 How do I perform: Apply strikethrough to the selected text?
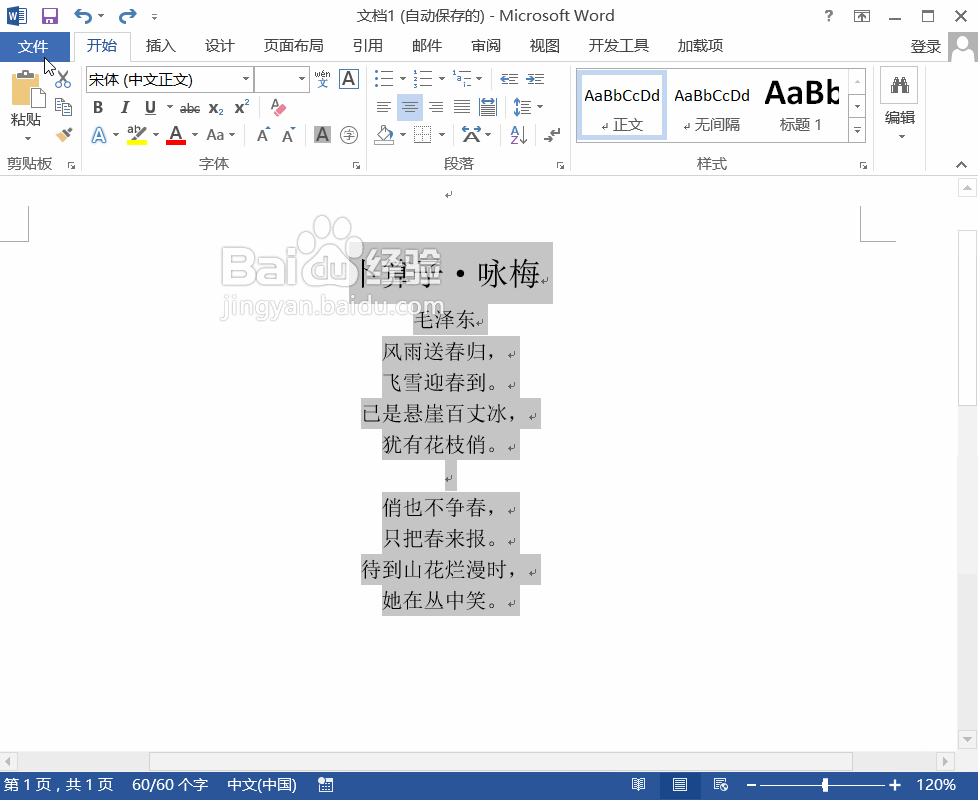tap(190, 107)
